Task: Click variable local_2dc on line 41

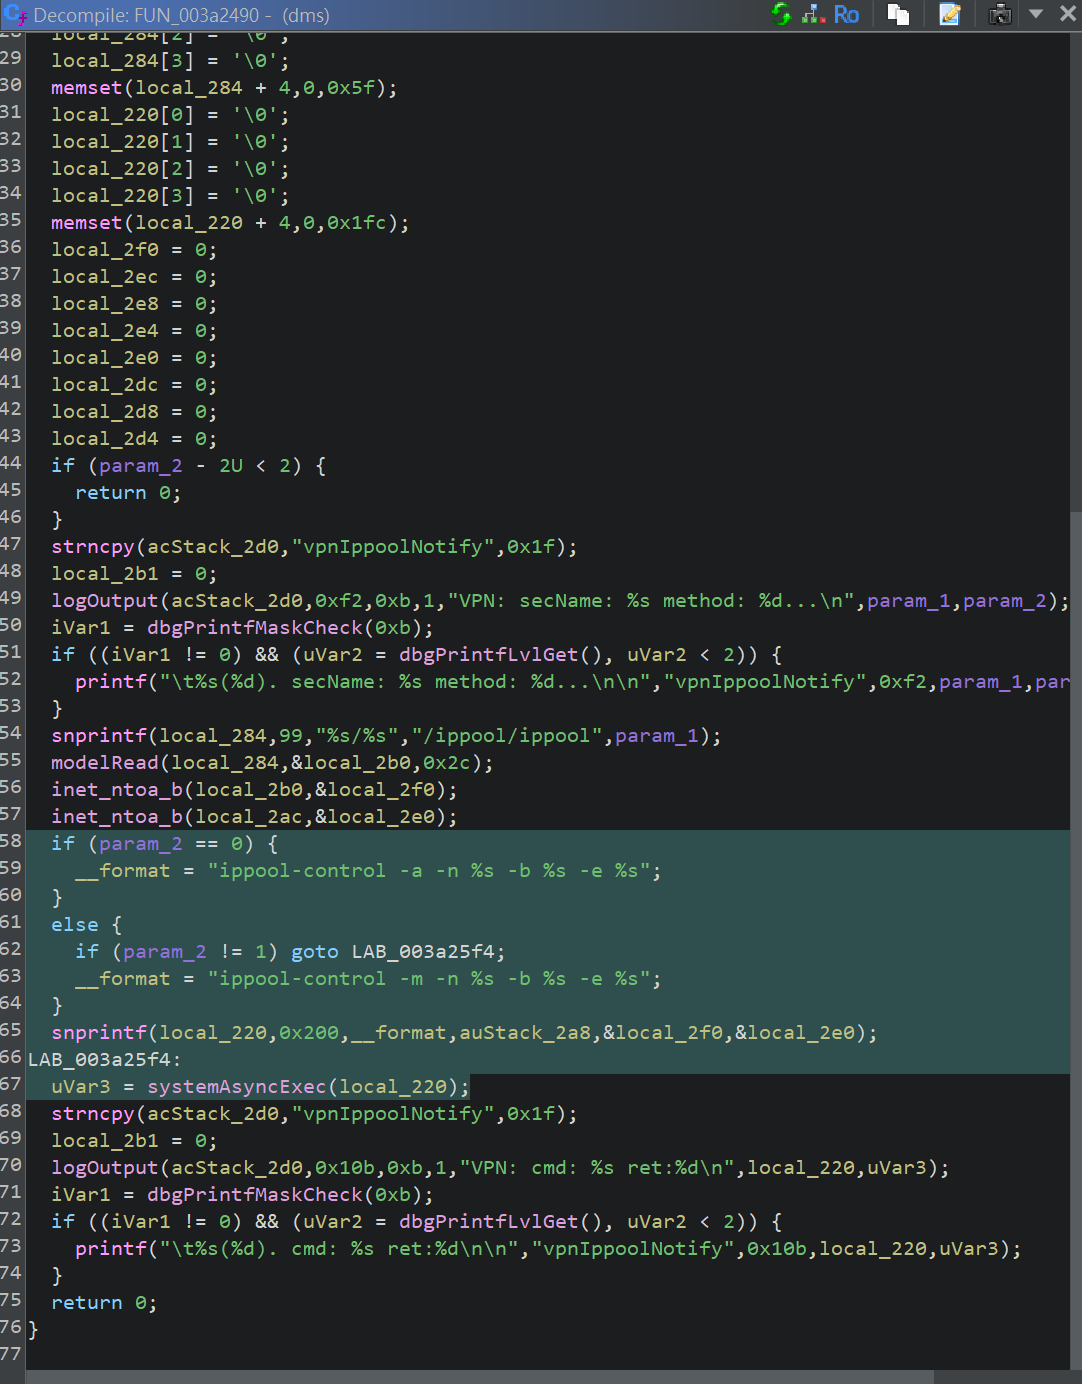Action: [105, 385]
